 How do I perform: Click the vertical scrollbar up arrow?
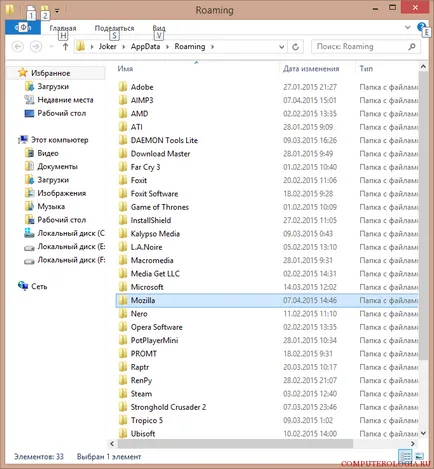[x=423, y=66]
